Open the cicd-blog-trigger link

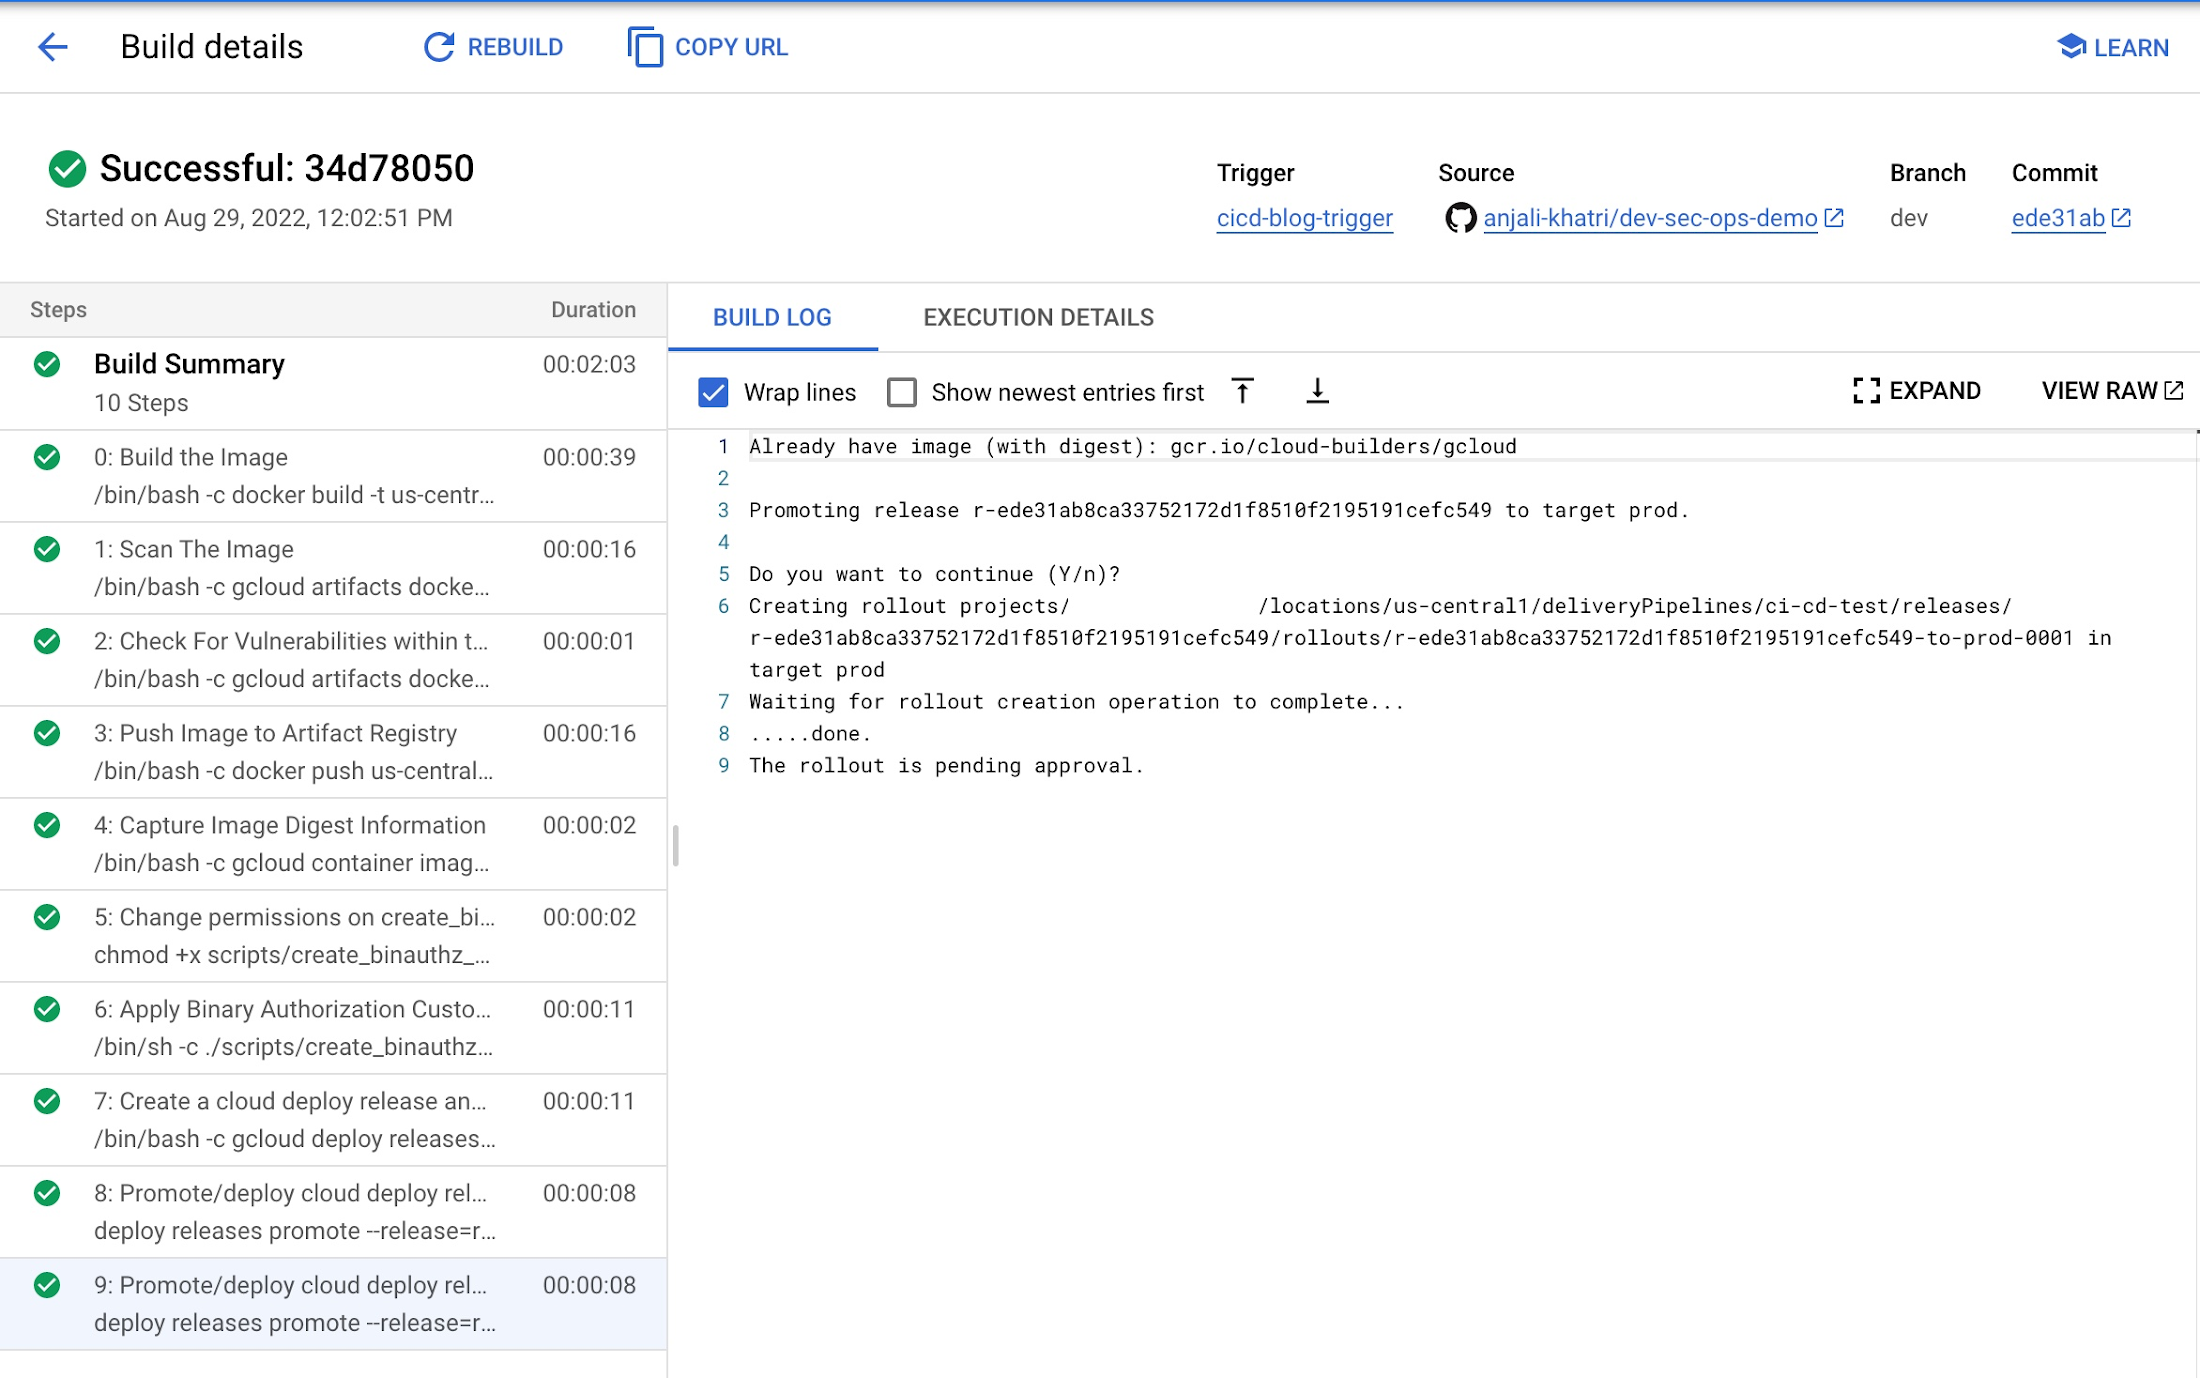pos(1304,218)
